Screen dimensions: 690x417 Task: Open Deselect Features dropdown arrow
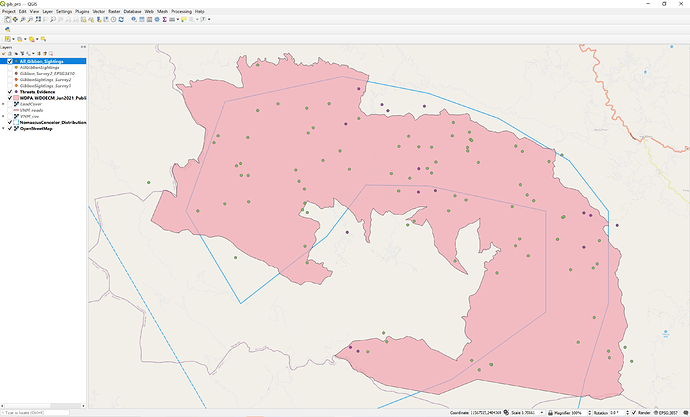[37, 39]
